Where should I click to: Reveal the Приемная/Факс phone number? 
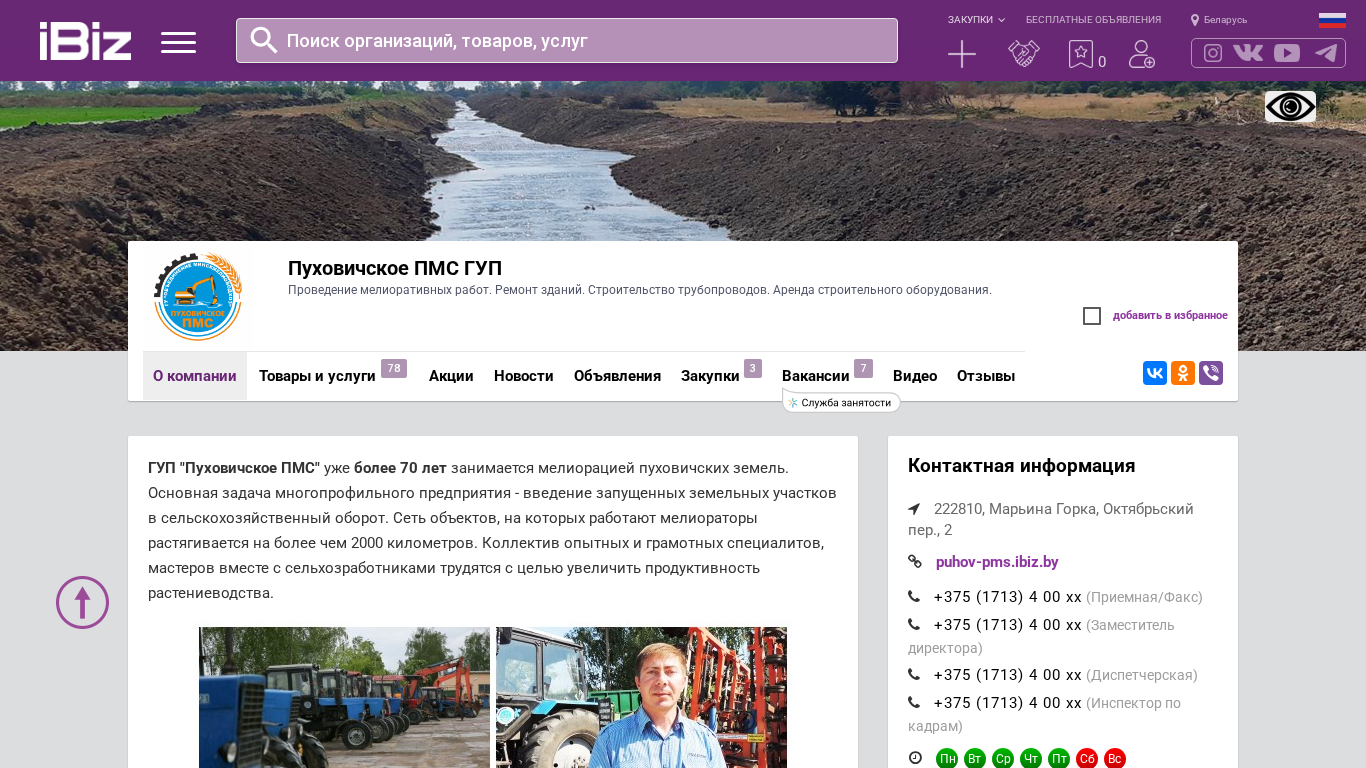tap(1008, 597)
